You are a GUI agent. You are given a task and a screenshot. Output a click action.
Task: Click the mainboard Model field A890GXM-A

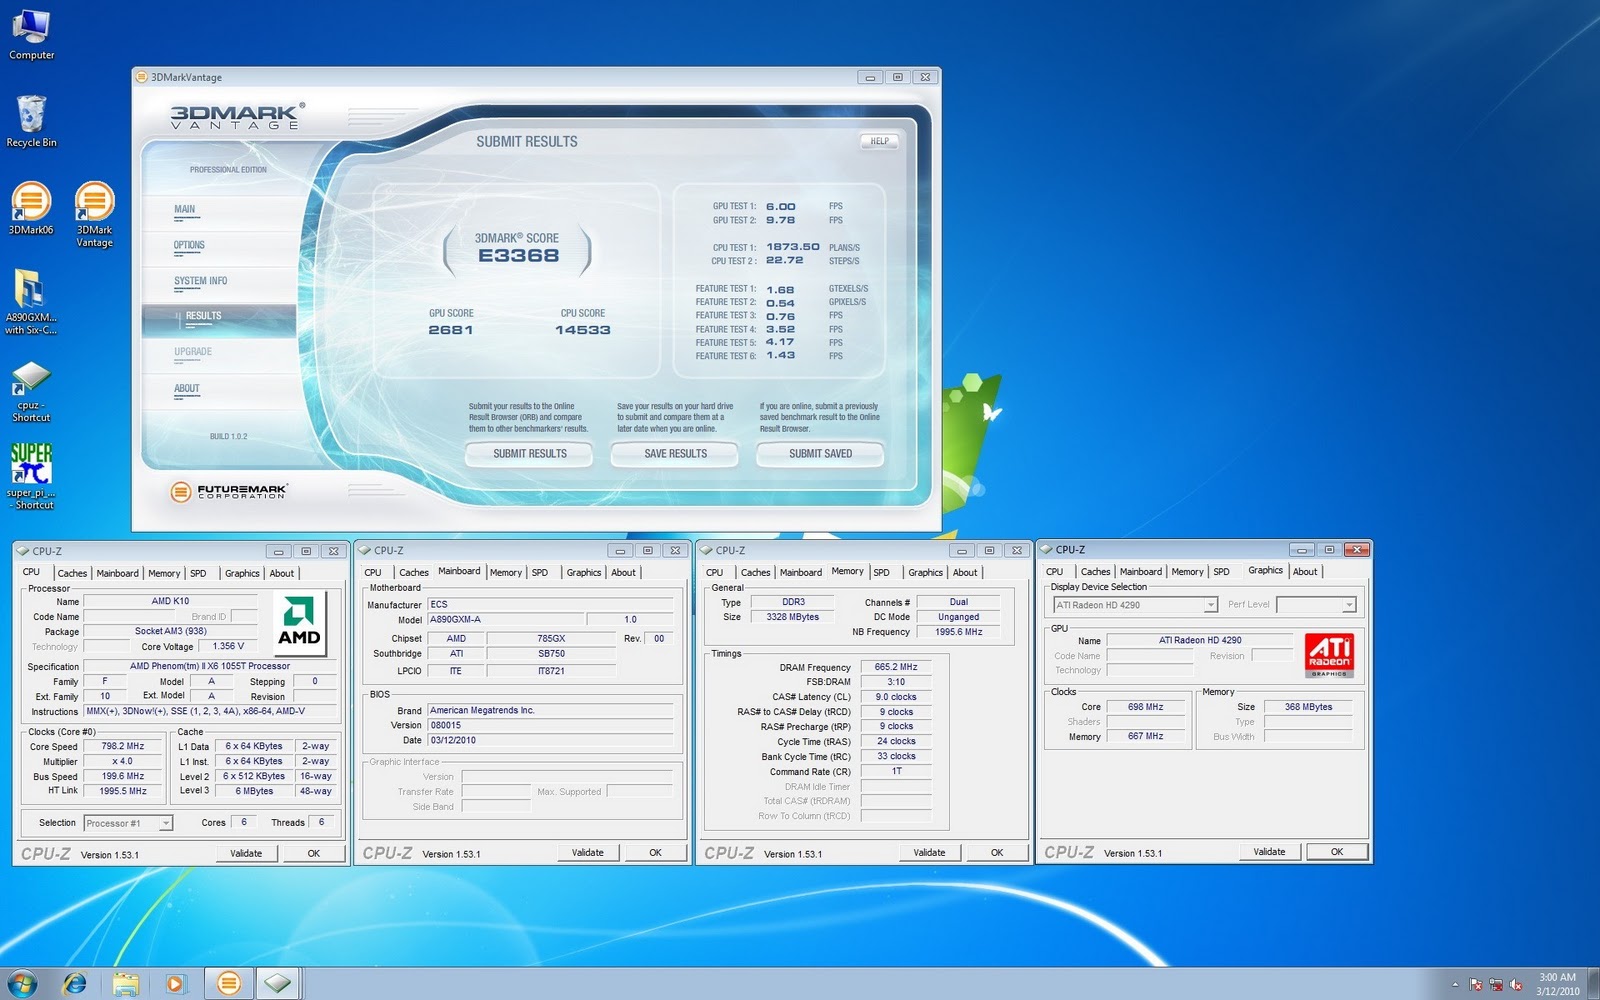[x=506, y=620]
